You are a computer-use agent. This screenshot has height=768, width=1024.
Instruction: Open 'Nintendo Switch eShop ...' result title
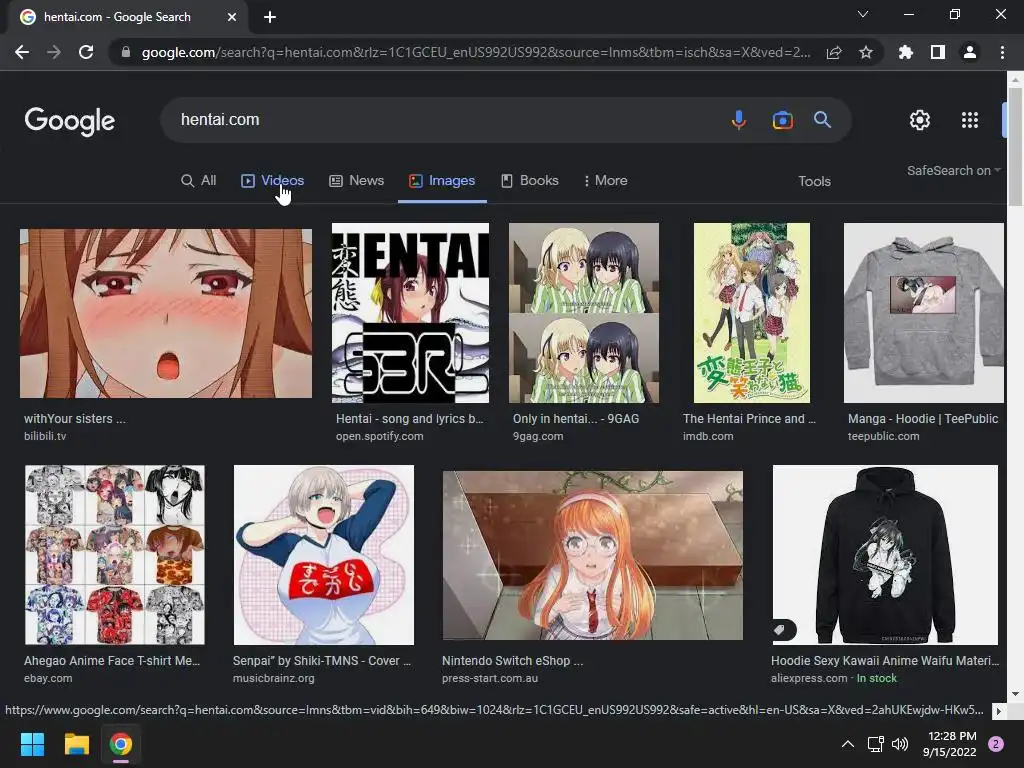513,661
